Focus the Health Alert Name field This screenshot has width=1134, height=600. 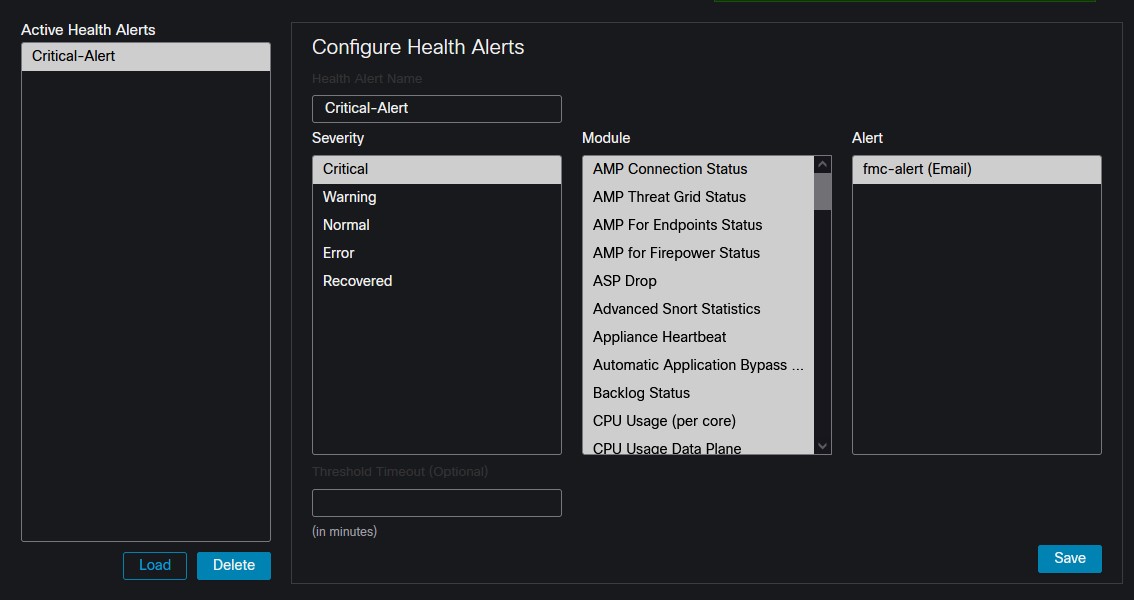pos(436,109)
